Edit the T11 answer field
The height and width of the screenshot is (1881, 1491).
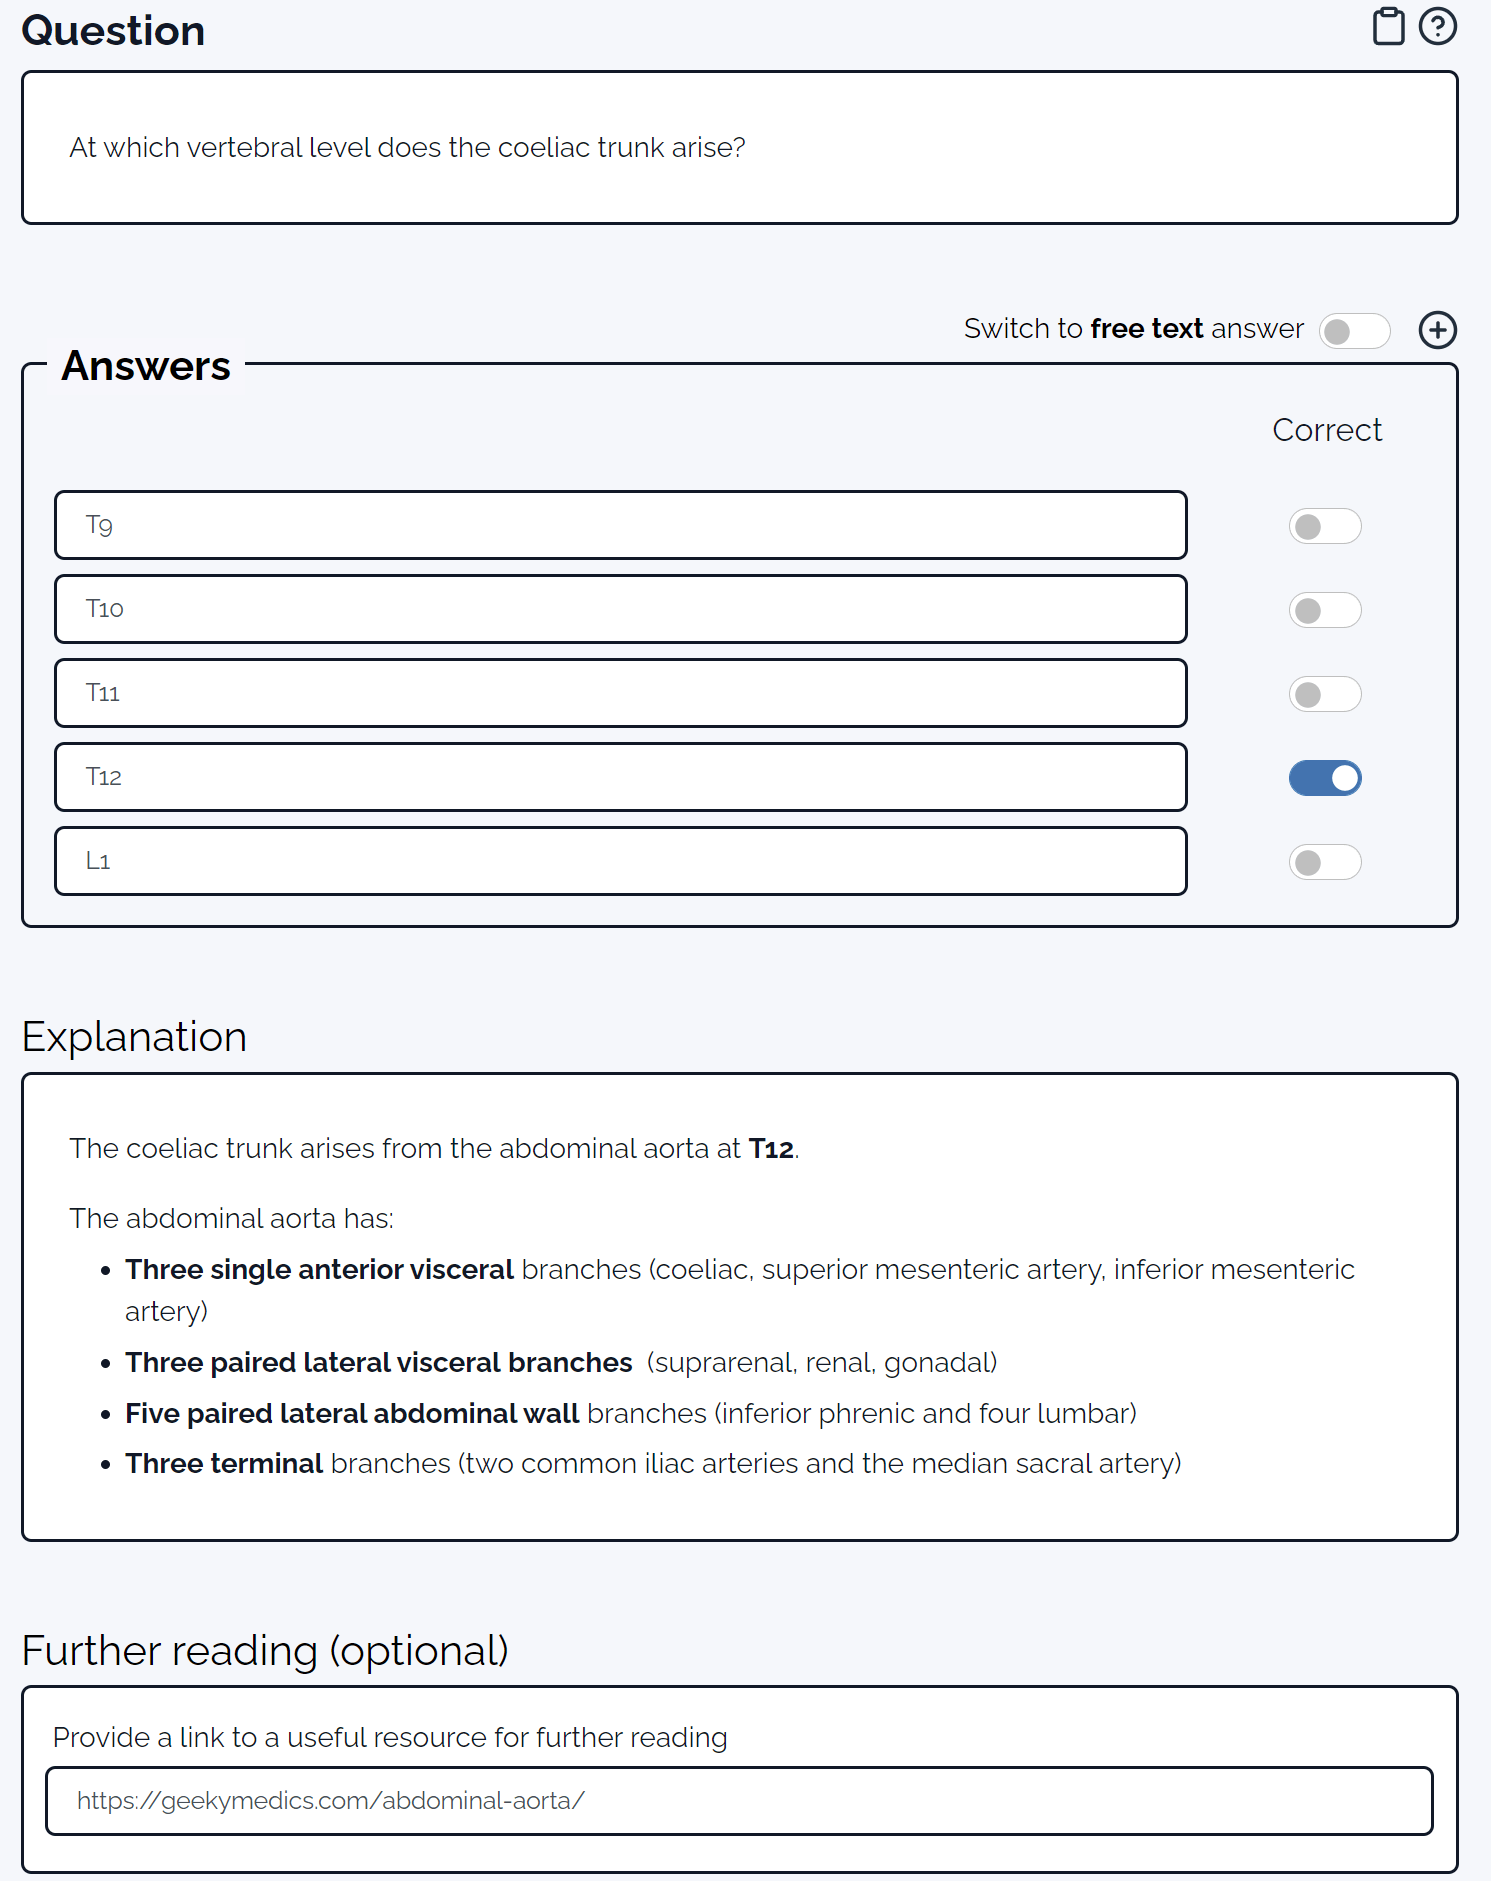pyautogui.click(x=618, y=693)
